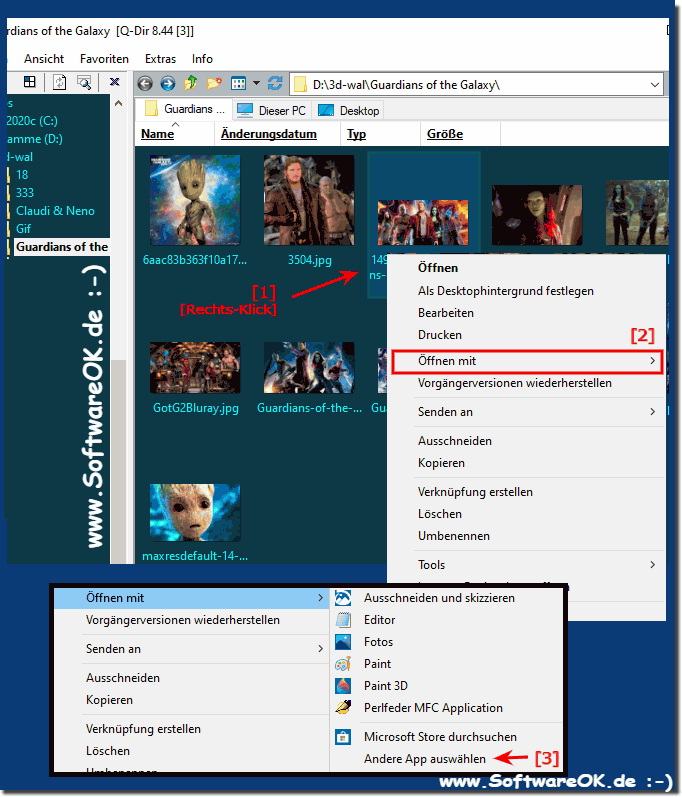Select the Claudi & Neno folder

tap(55, 211)
